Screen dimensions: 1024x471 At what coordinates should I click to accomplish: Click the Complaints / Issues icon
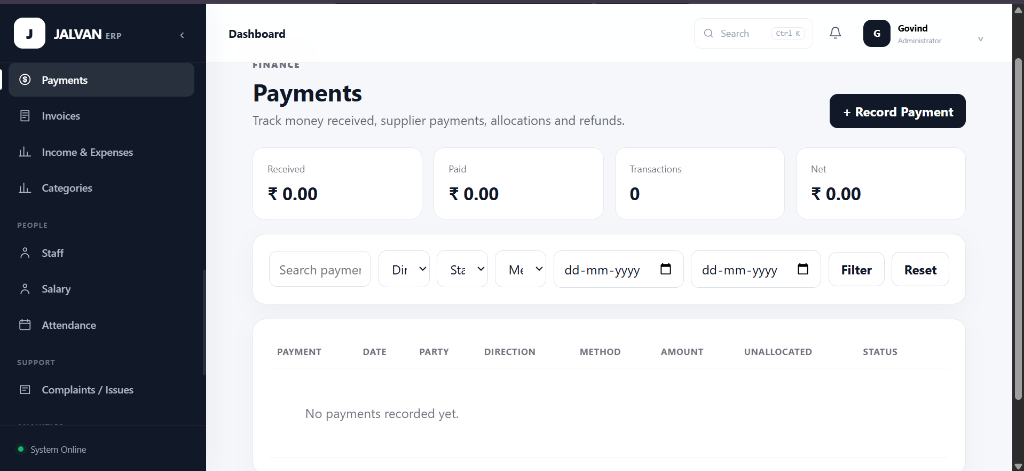(x=25, y=389)
